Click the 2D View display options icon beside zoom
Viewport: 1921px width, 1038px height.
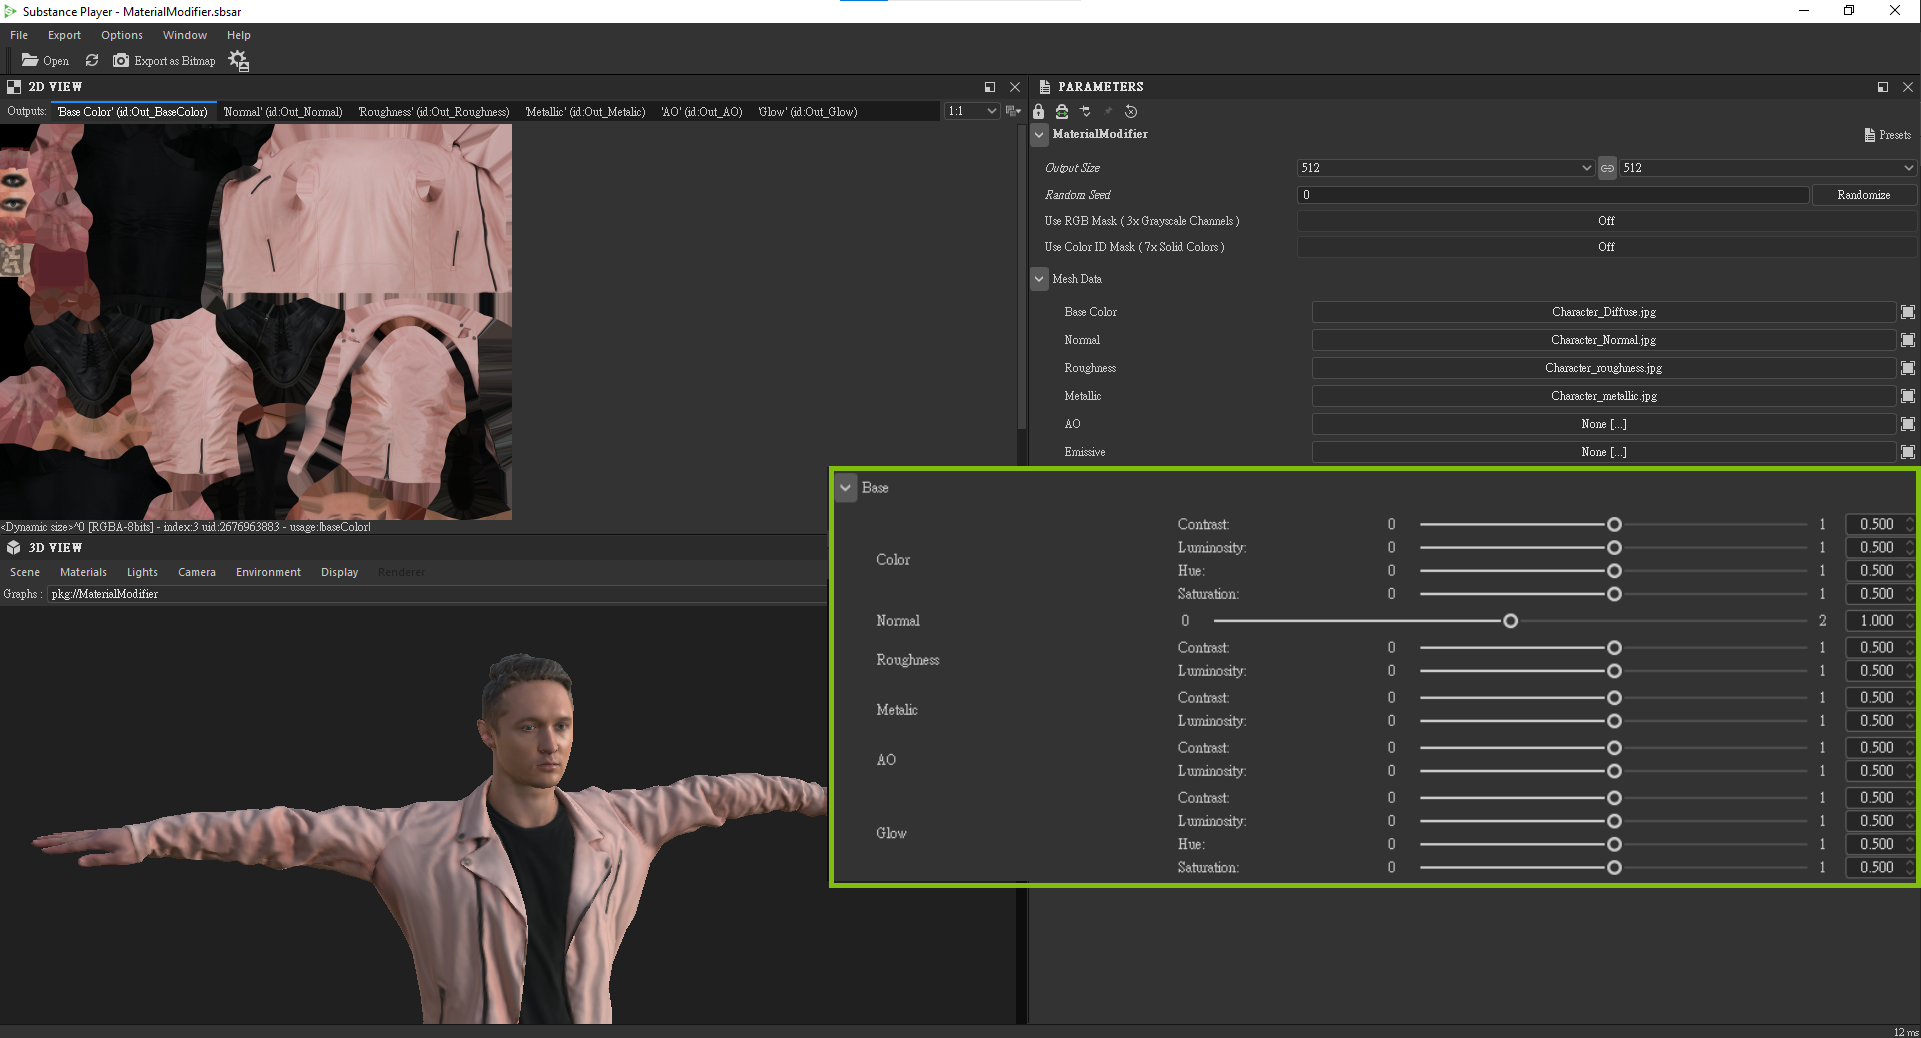point(1013,111)
